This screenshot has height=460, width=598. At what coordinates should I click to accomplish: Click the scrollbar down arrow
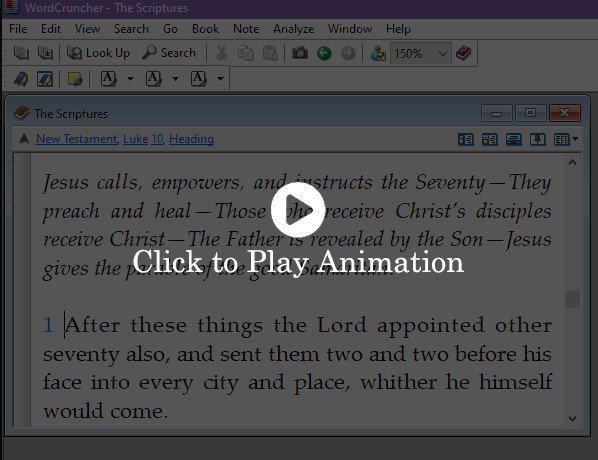pos(572,418)
